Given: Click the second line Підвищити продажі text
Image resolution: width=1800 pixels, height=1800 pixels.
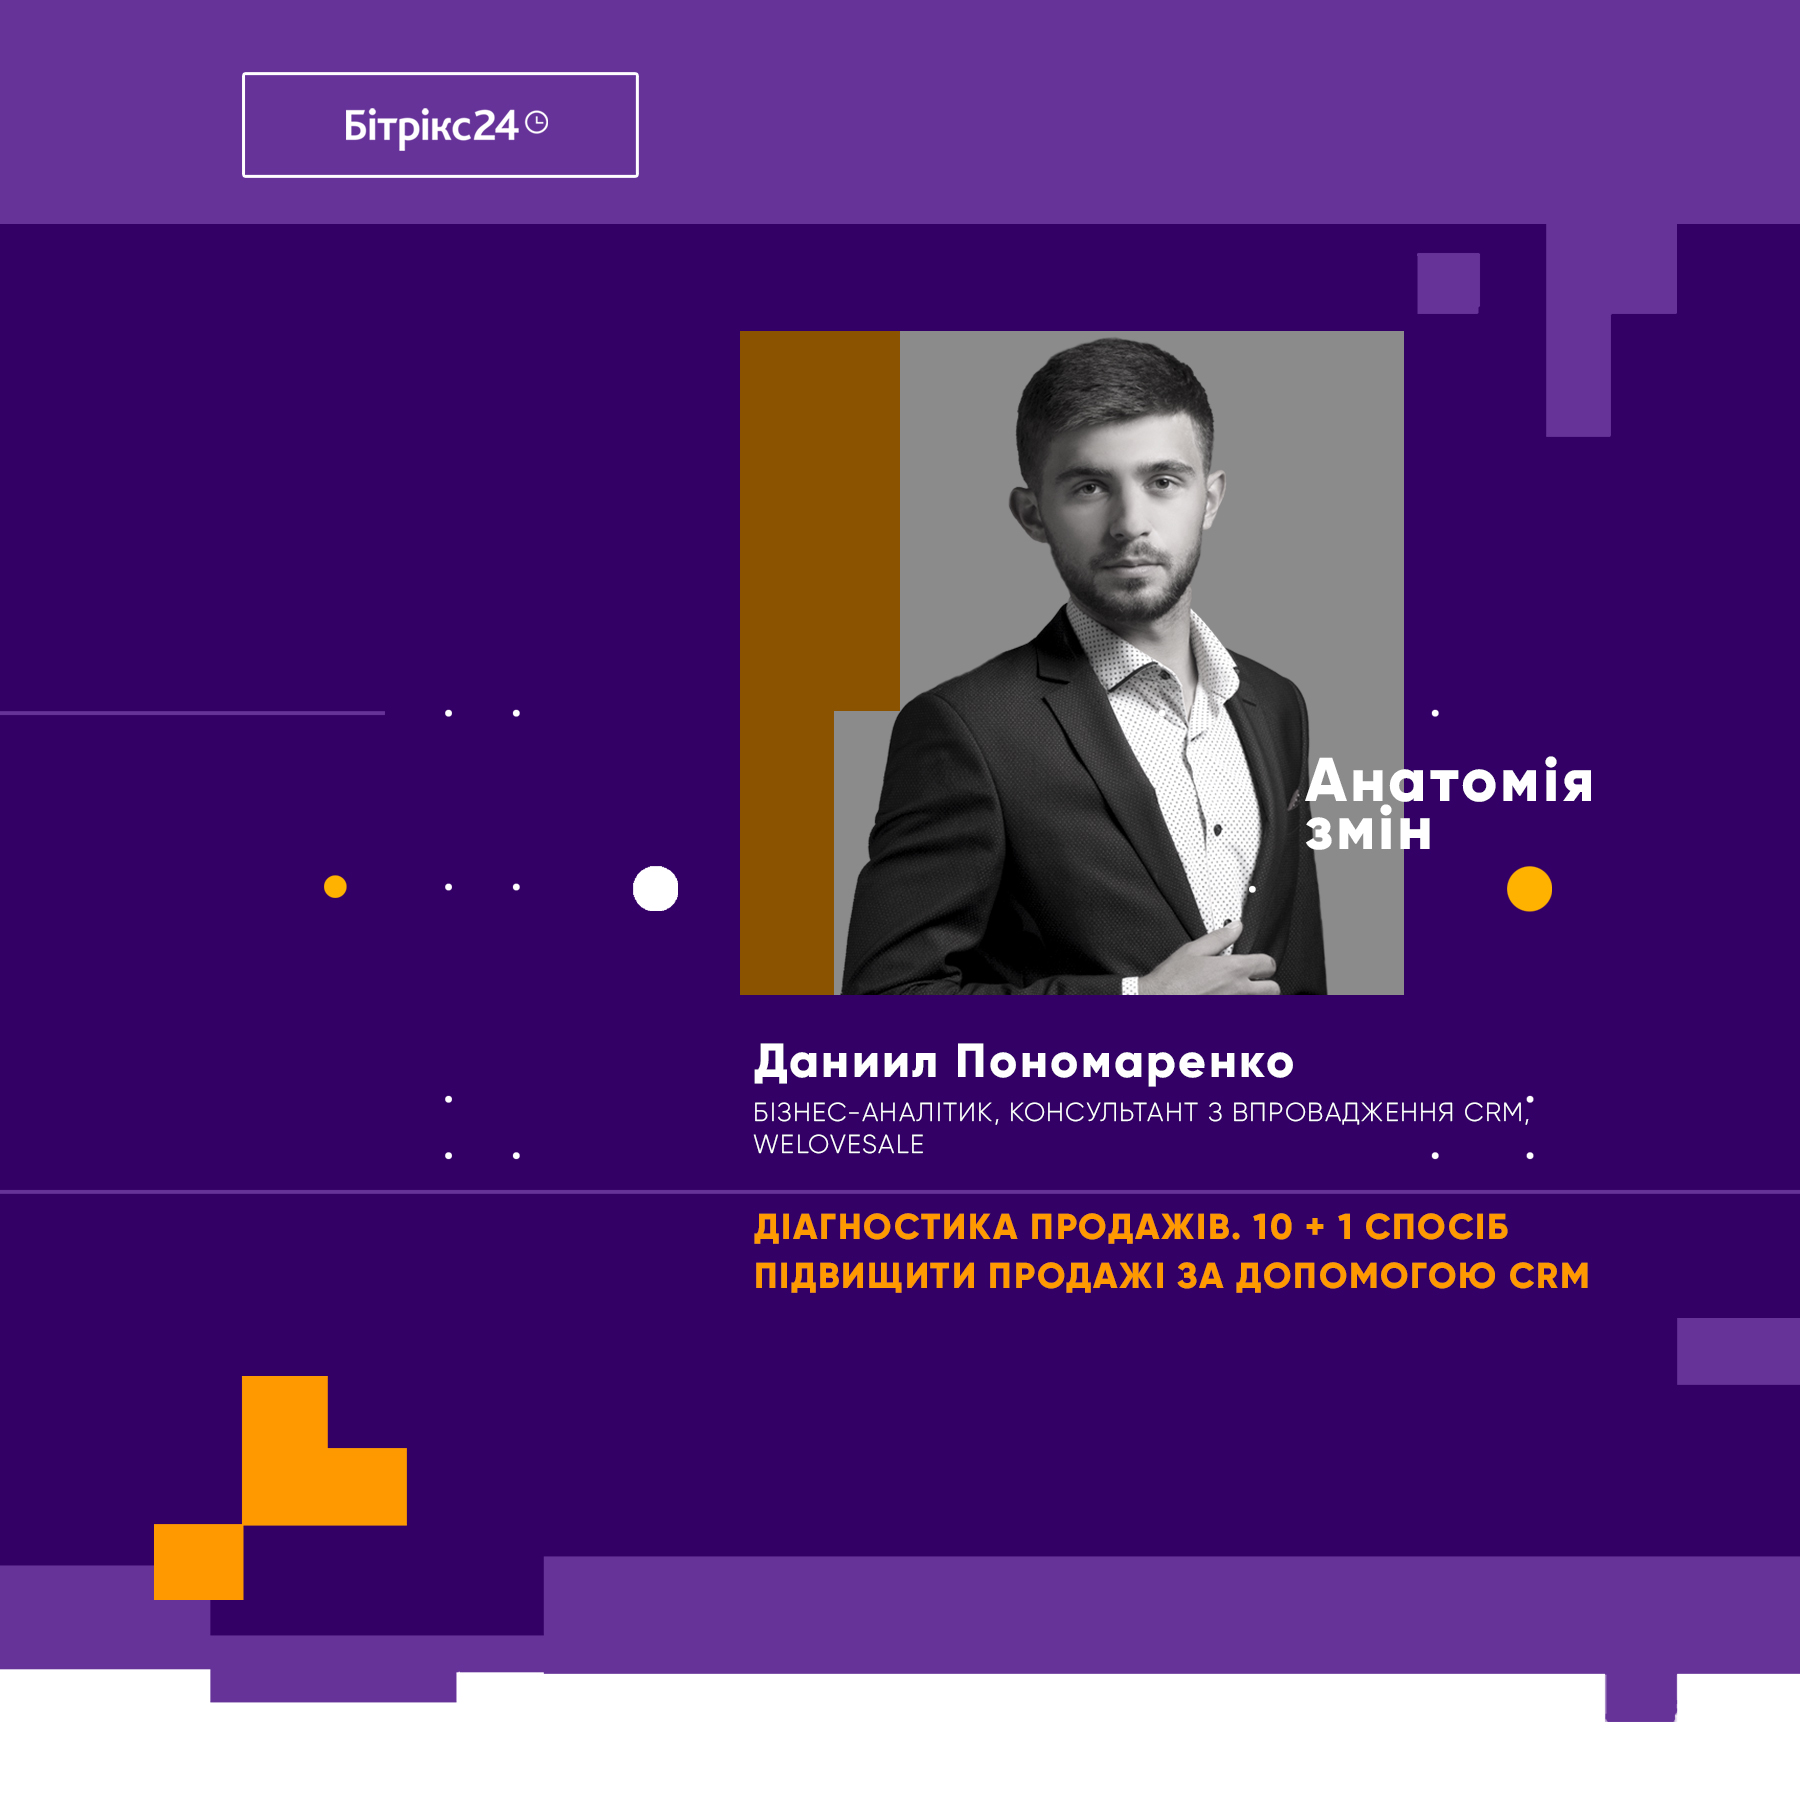Looking at the screenshot, I should 1172,1276.
